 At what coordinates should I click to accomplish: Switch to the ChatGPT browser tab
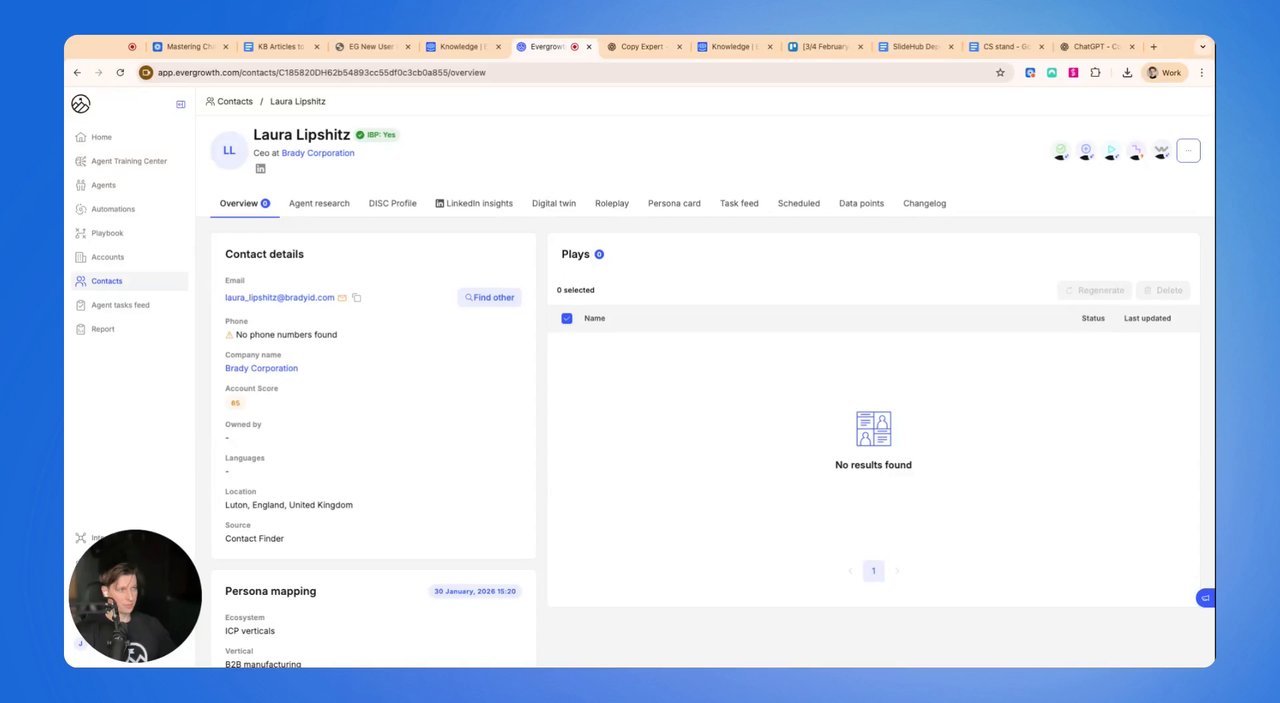pos(1097,47)
